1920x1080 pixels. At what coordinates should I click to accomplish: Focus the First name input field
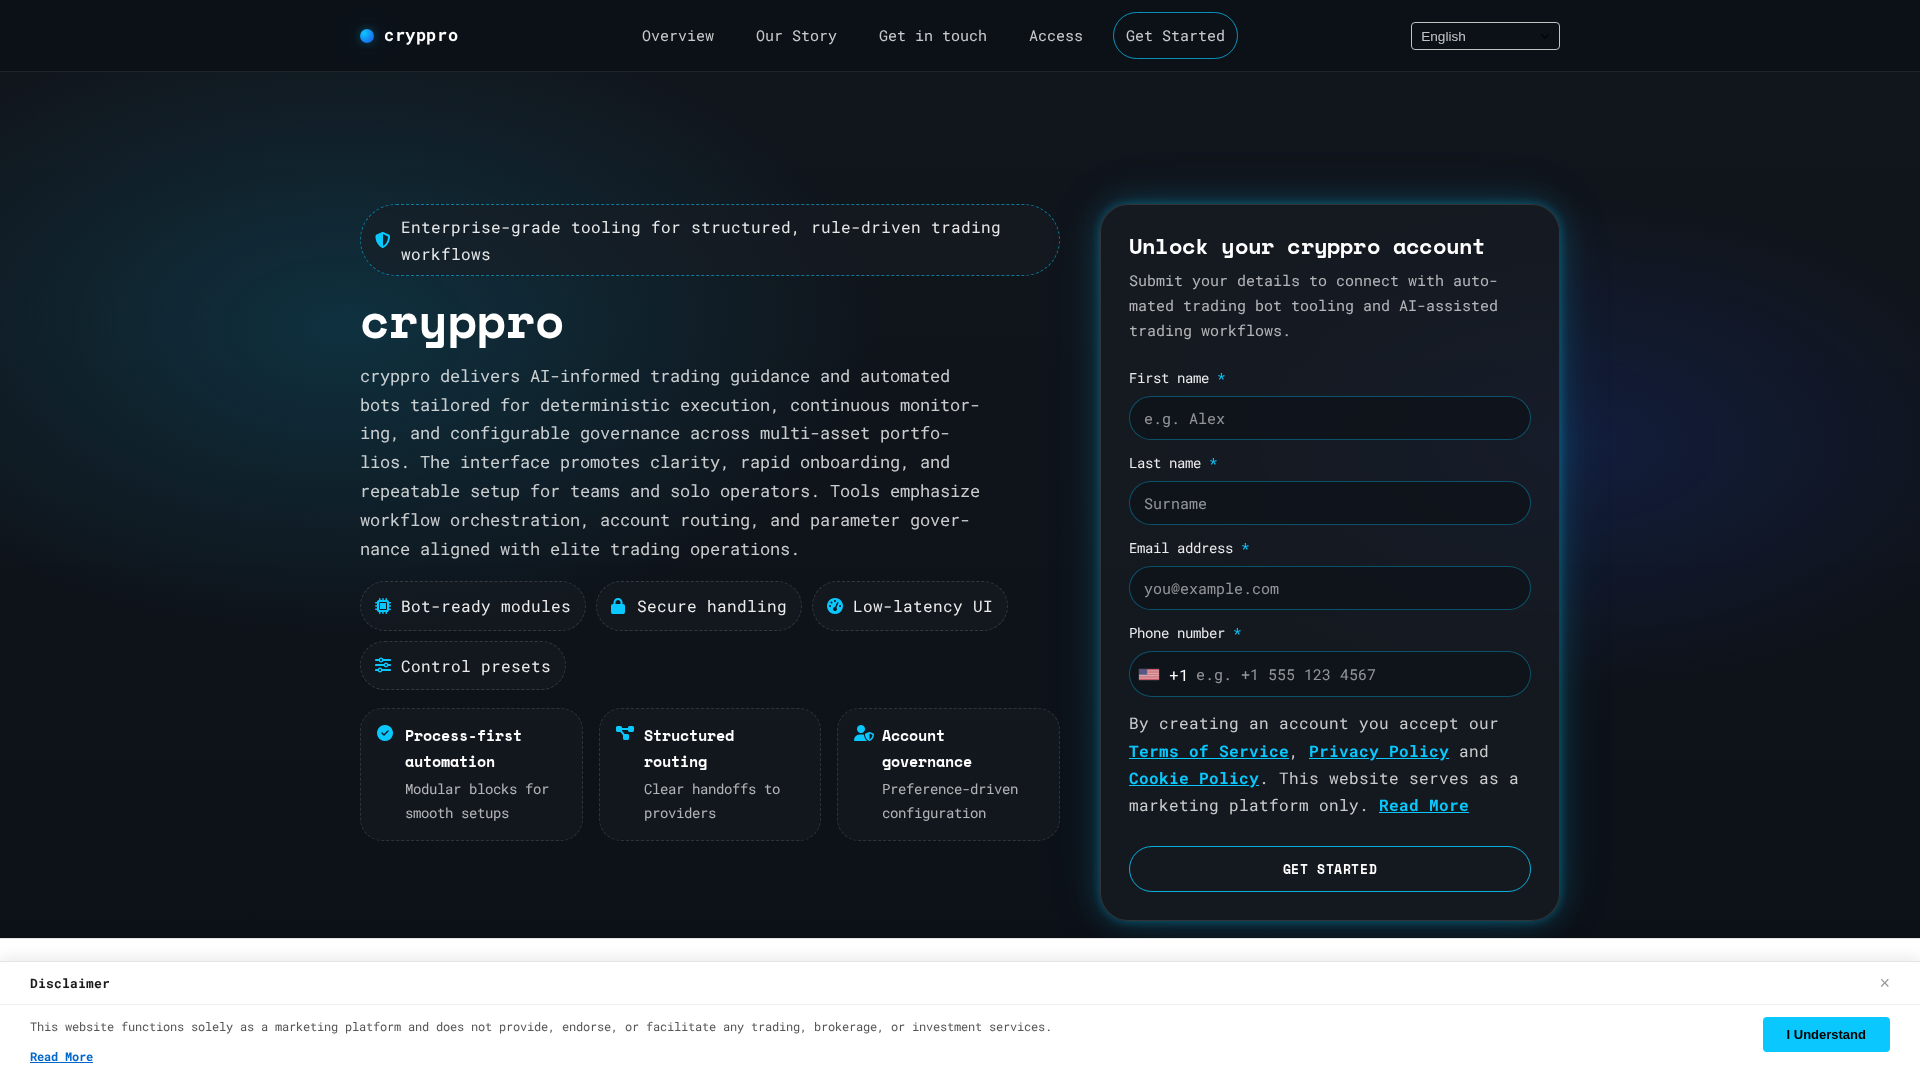pos(1329,418)
